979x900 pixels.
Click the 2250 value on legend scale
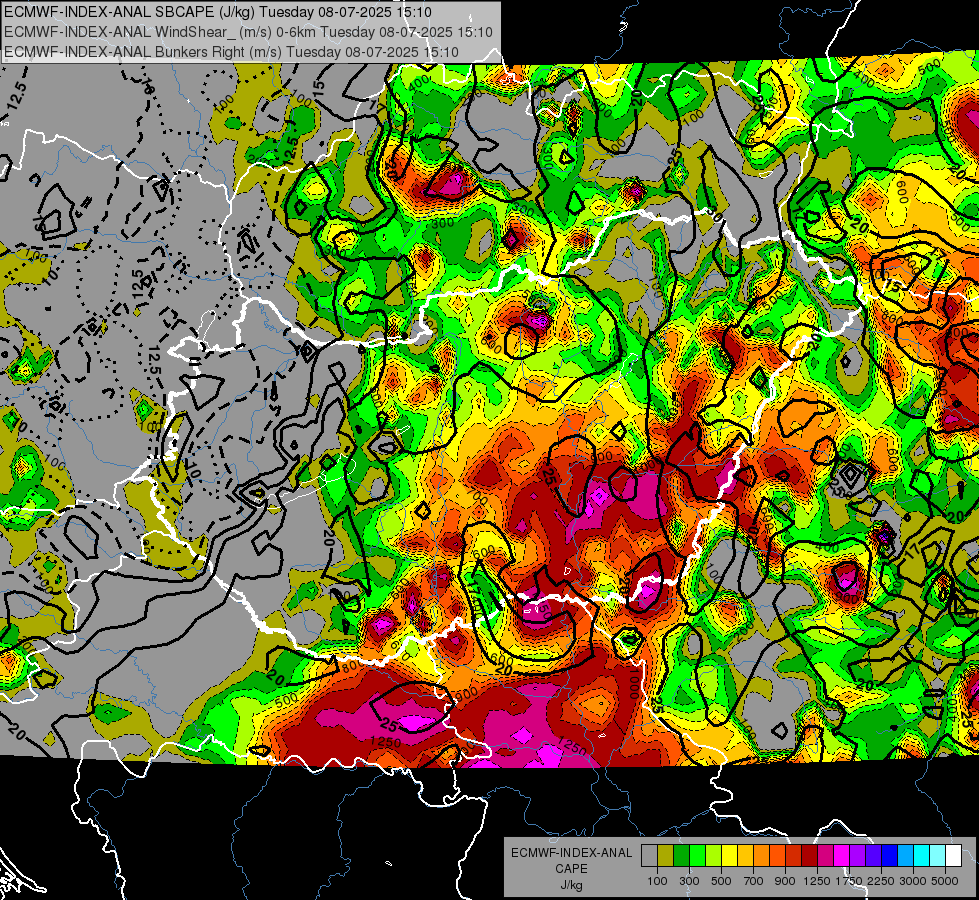(881, 881)
